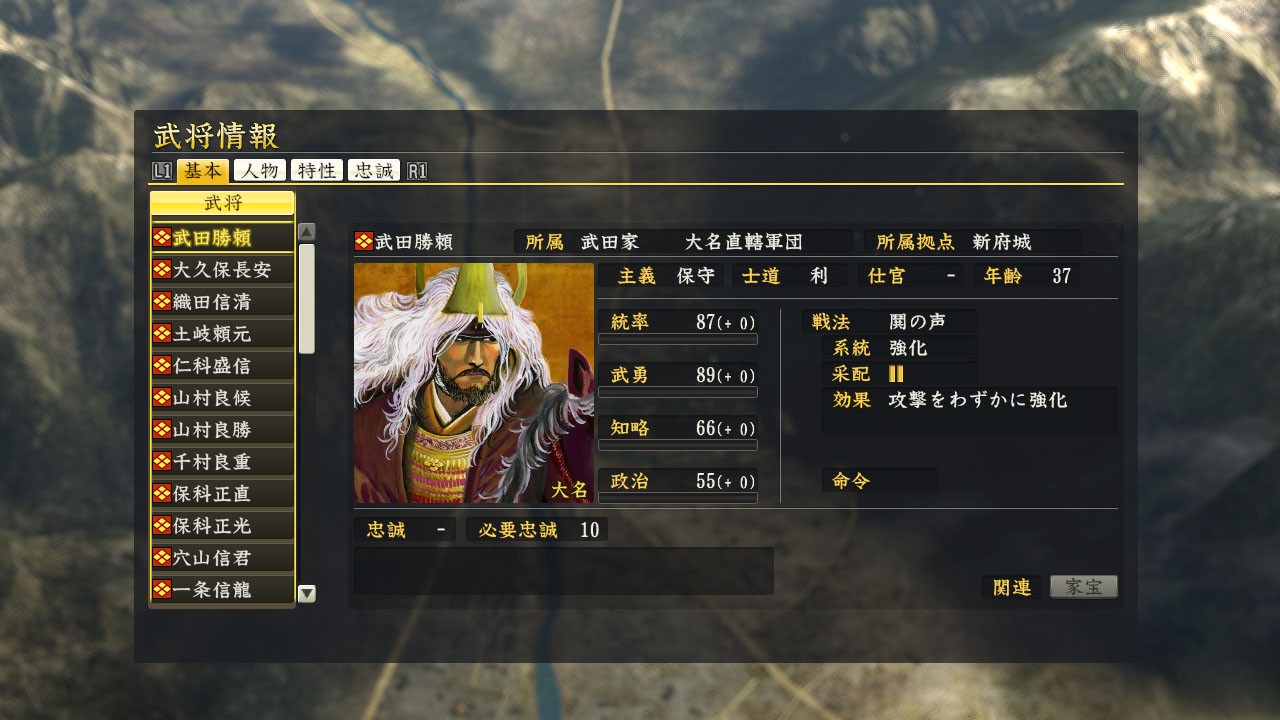Screen dimensions: 1280x720
Task: Click the 采配 gauge bars icon
Action: [x=896, y=373]
